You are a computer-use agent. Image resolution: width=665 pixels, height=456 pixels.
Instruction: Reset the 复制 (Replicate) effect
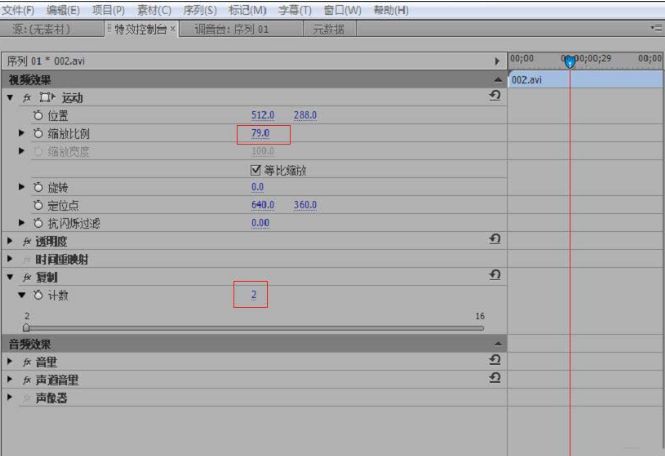click(494, 275)
